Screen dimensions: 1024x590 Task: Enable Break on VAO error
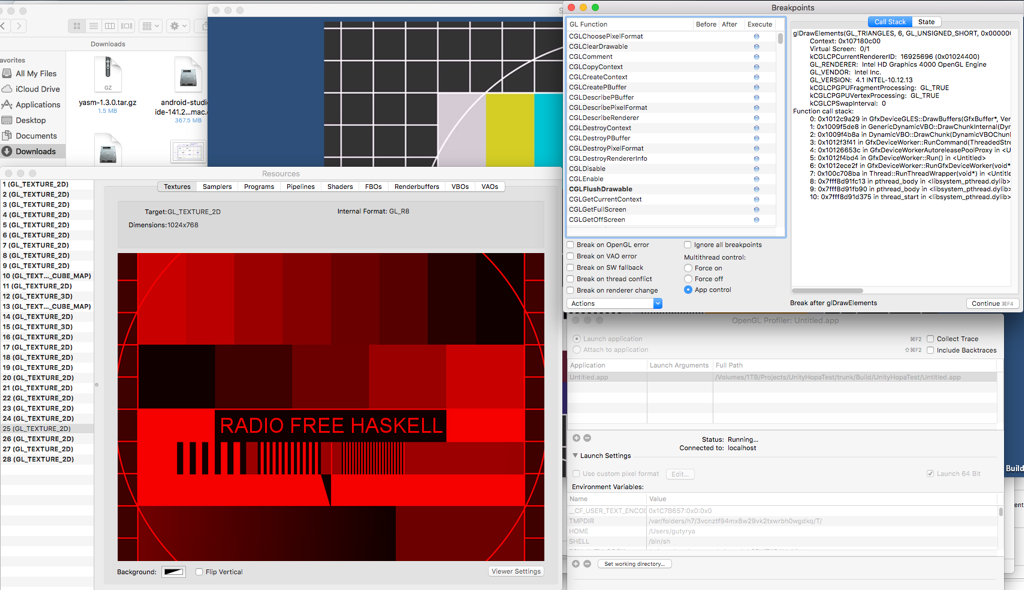[570, 256]
